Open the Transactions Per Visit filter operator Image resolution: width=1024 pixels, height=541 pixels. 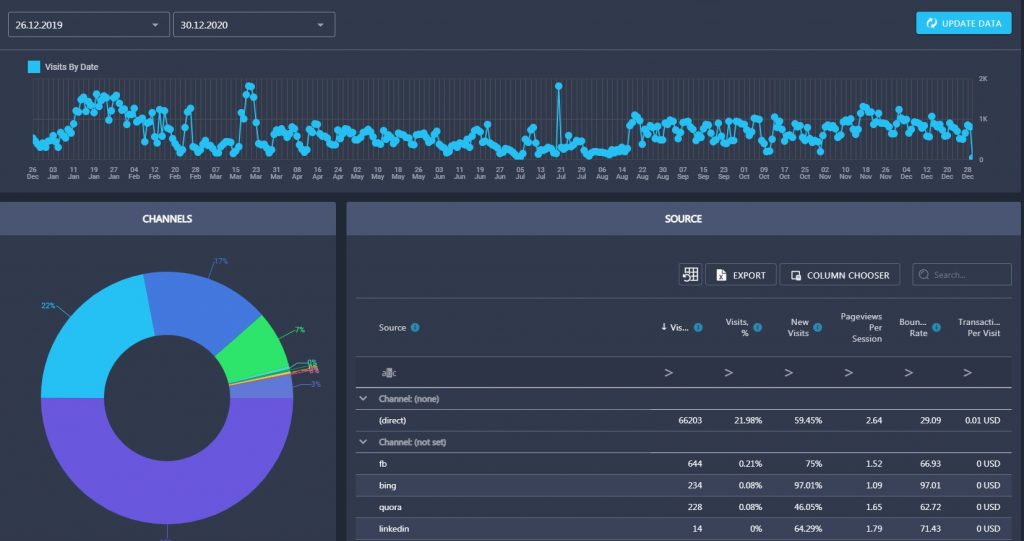point(968,373)
